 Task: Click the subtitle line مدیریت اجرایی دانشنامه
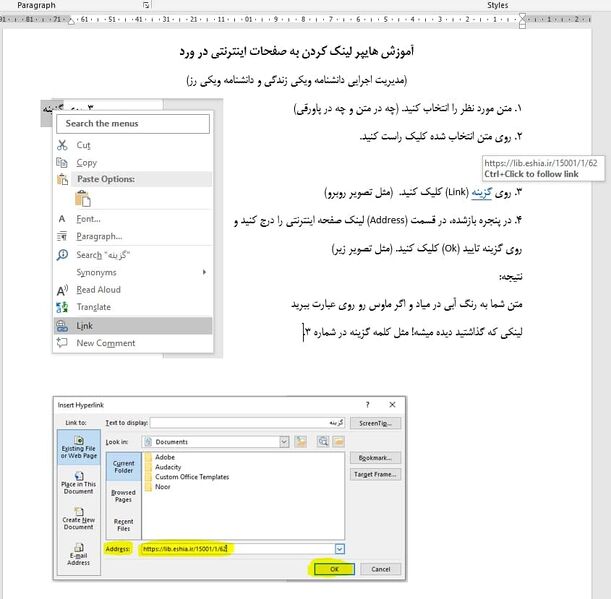pyautogui.click(x=297, y=81)
